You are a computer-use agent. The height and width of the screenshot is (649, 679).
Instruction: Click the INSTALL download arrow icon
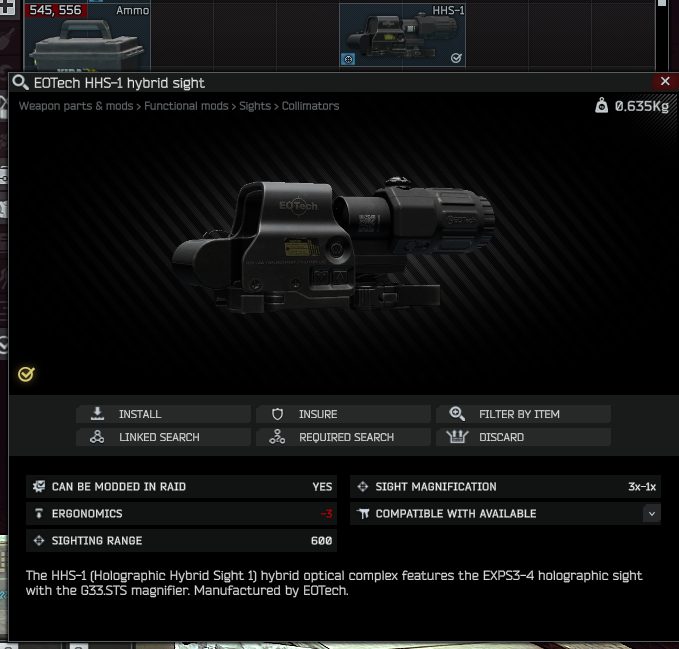(97, 414)
